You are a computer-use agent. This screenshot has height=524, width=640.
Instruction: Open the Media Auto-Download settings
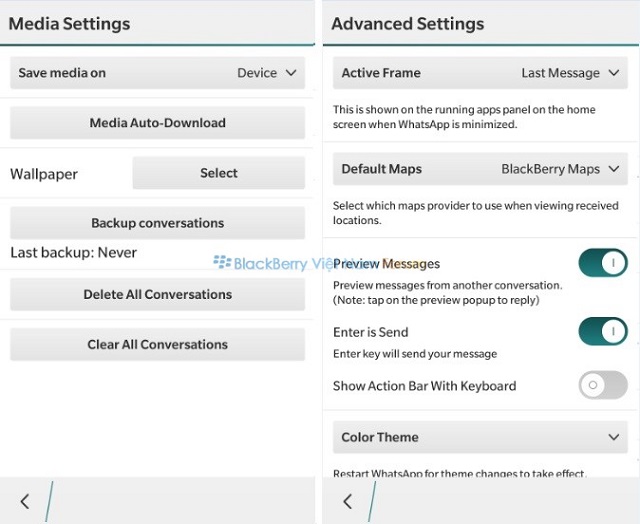158,123
